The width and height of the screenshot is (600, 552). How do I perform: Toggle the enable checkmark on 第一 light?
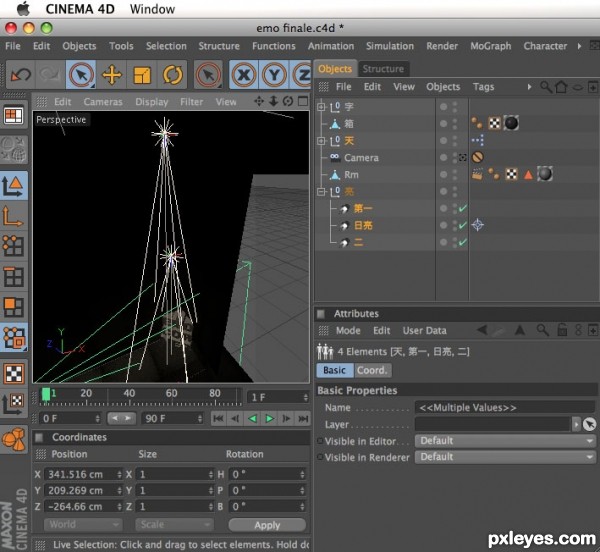pos(463,208)
